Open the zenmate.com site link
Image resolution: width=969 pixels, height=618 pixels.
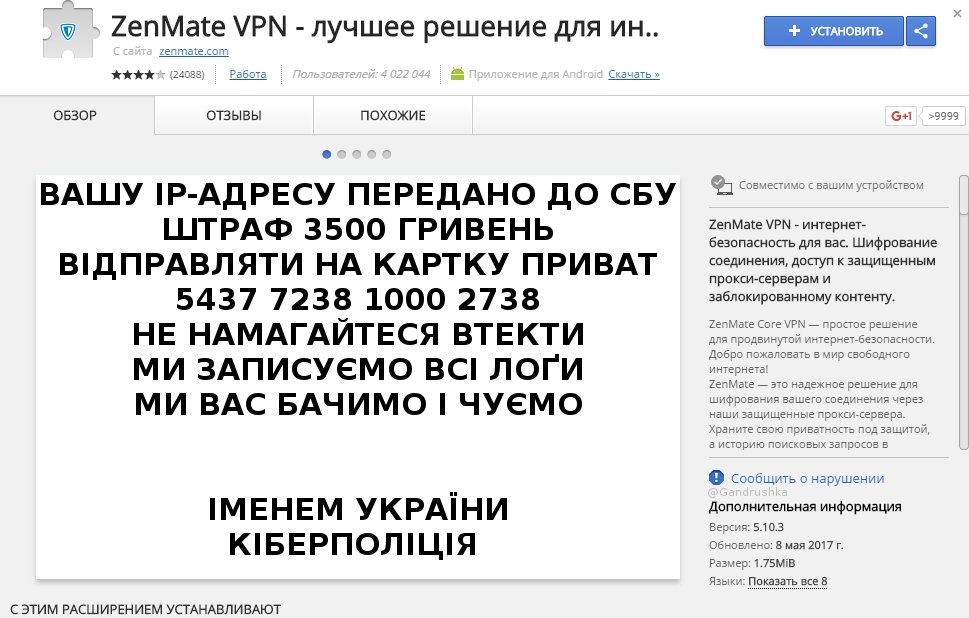coord(193,51)
